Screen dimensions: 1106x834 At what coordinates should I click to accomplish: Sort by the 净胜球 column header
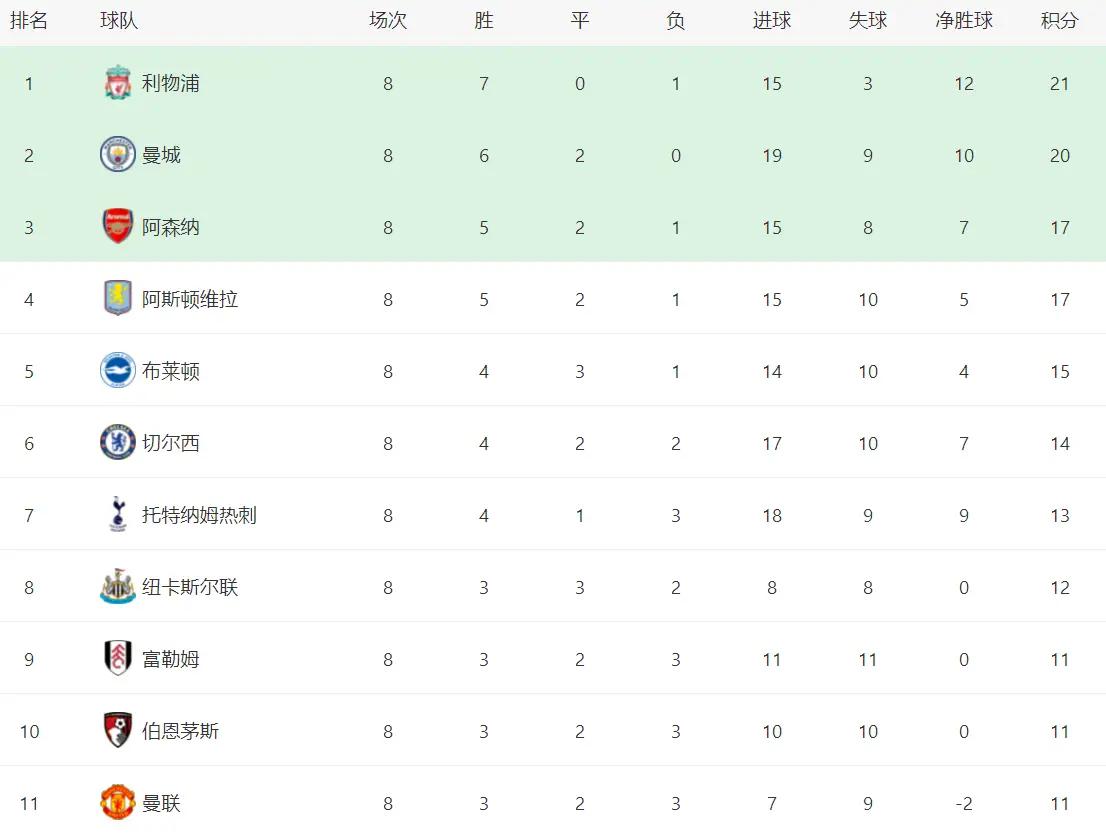point(964,21)
